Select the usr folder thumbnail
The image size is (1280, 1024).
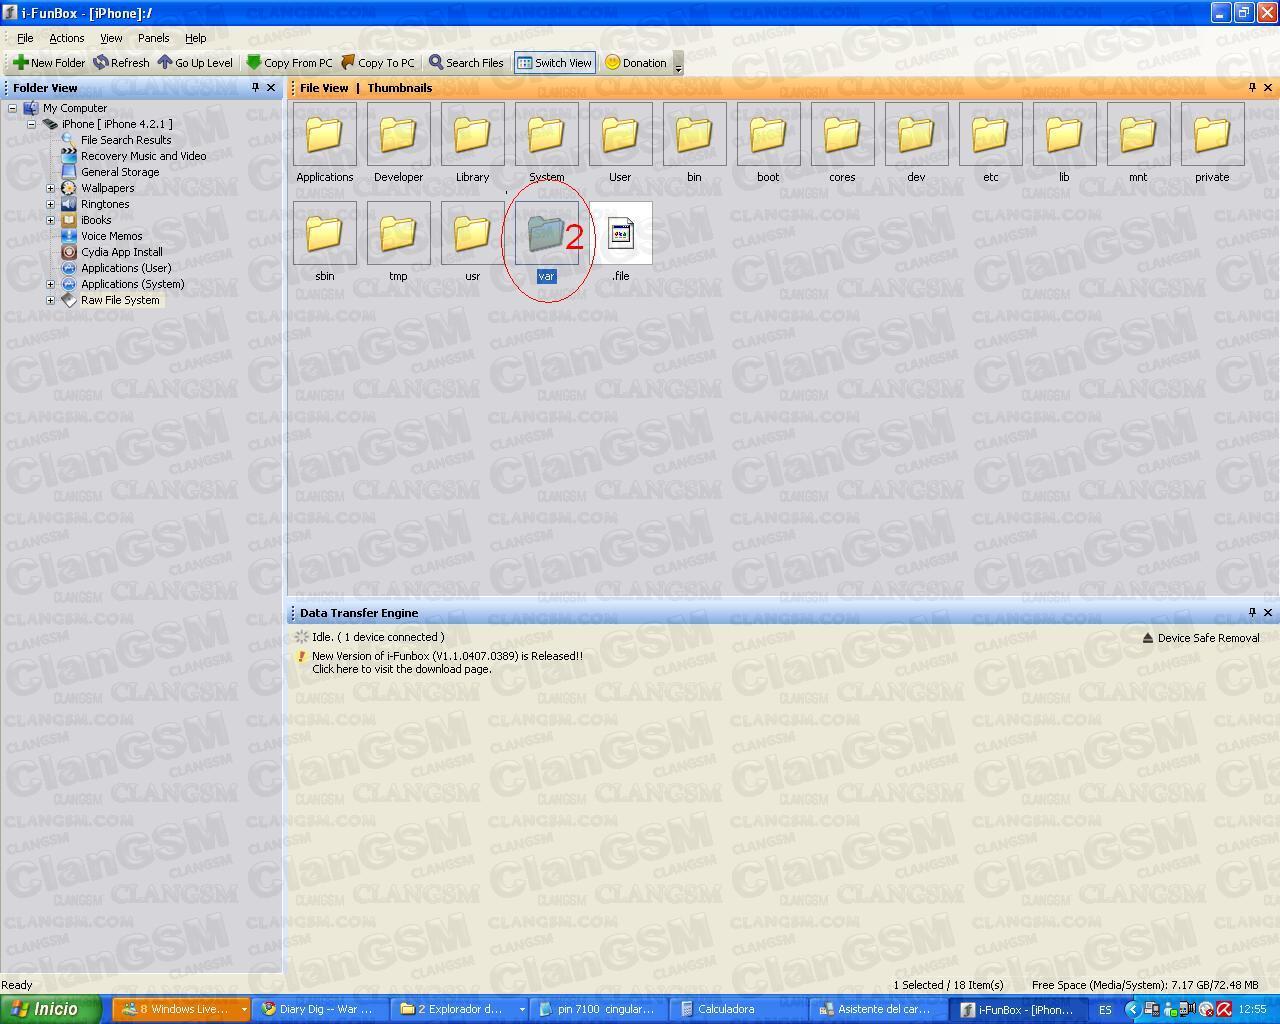pyautogui.click(x=472, y=233)
